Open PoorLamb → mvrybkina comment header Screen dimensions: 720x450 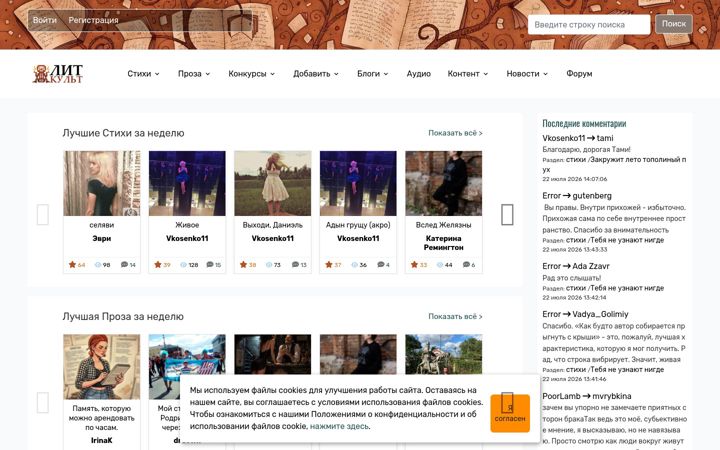point(587,396)
